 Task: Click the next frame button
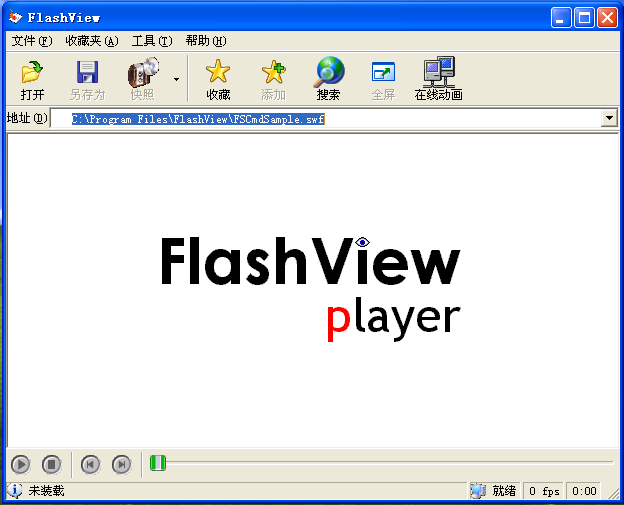tap(121, 464)
